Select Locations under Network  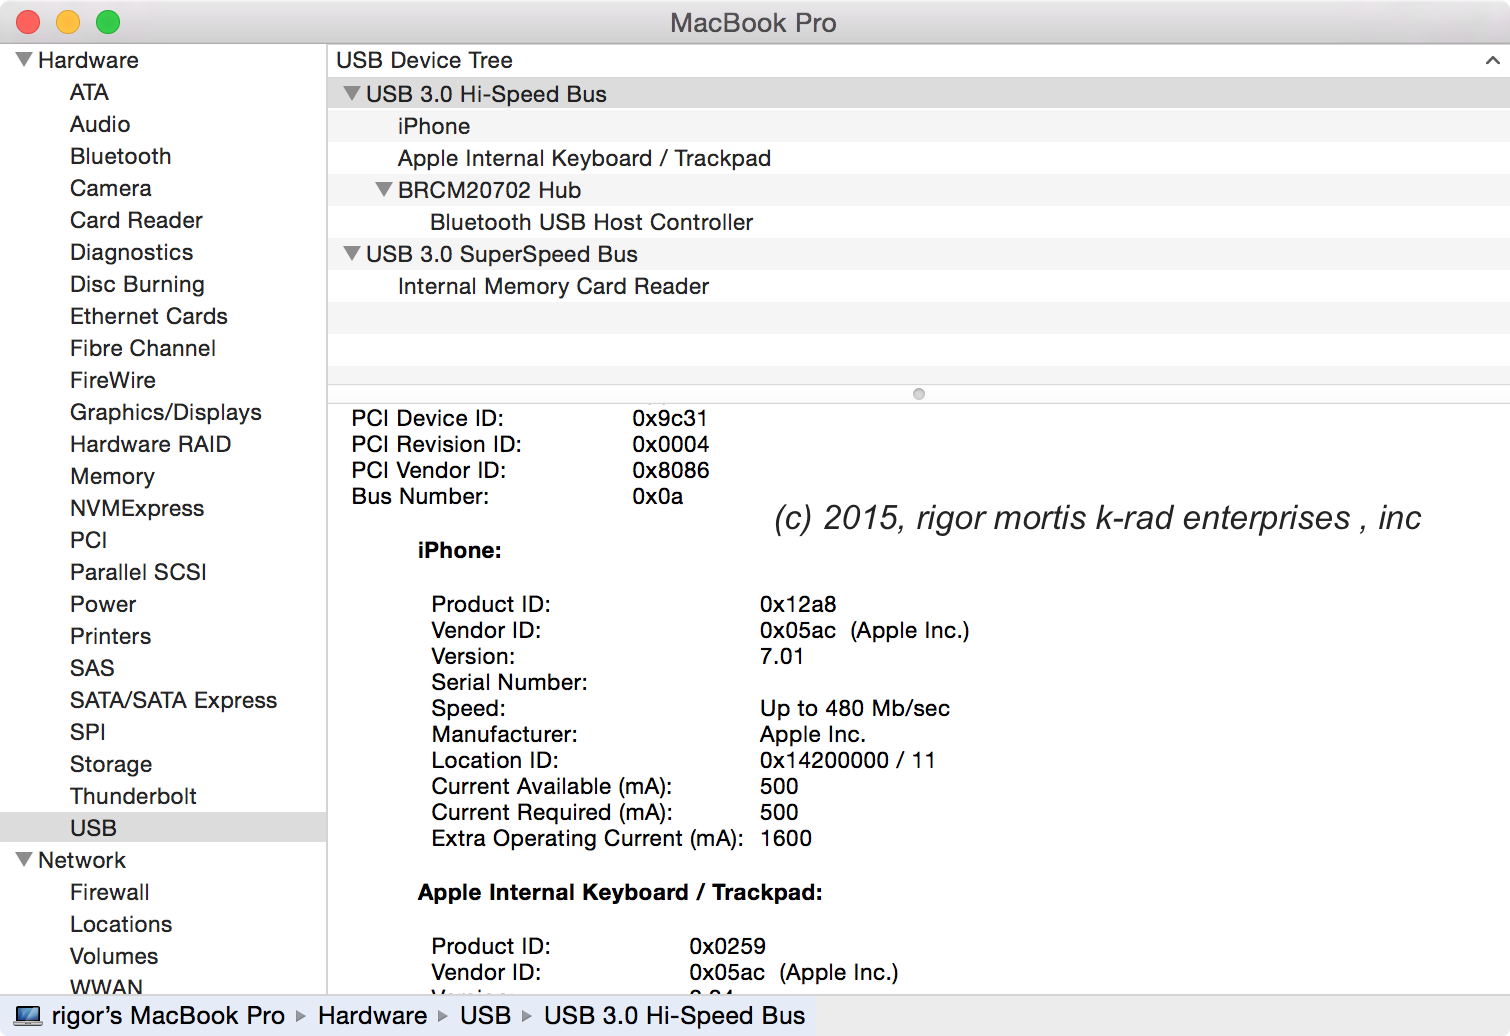[121, 924]
